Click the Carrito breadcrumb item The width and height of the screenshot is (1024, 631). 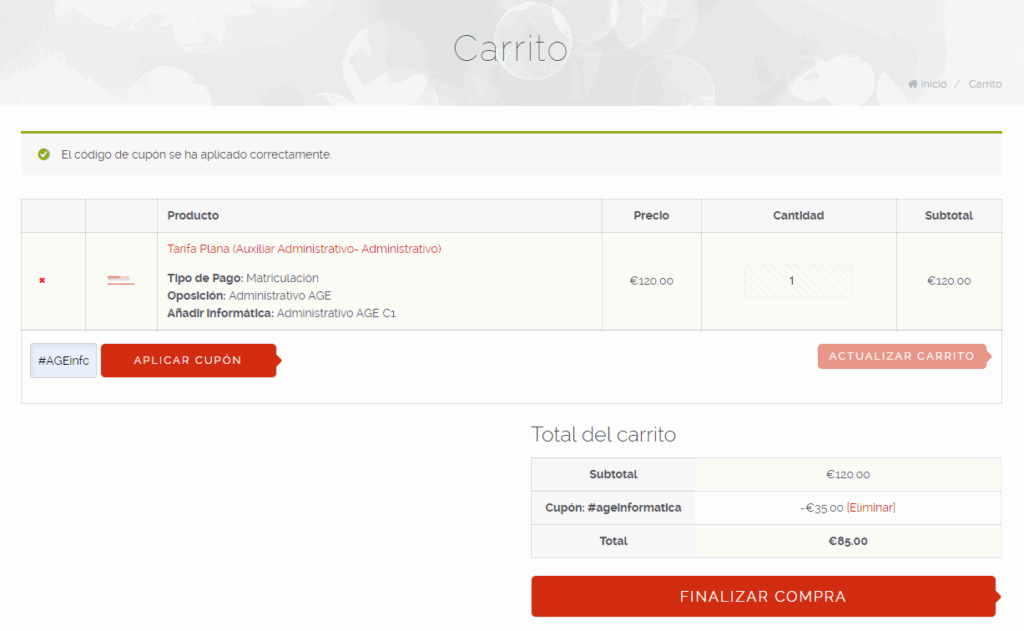tap(985, 84)
